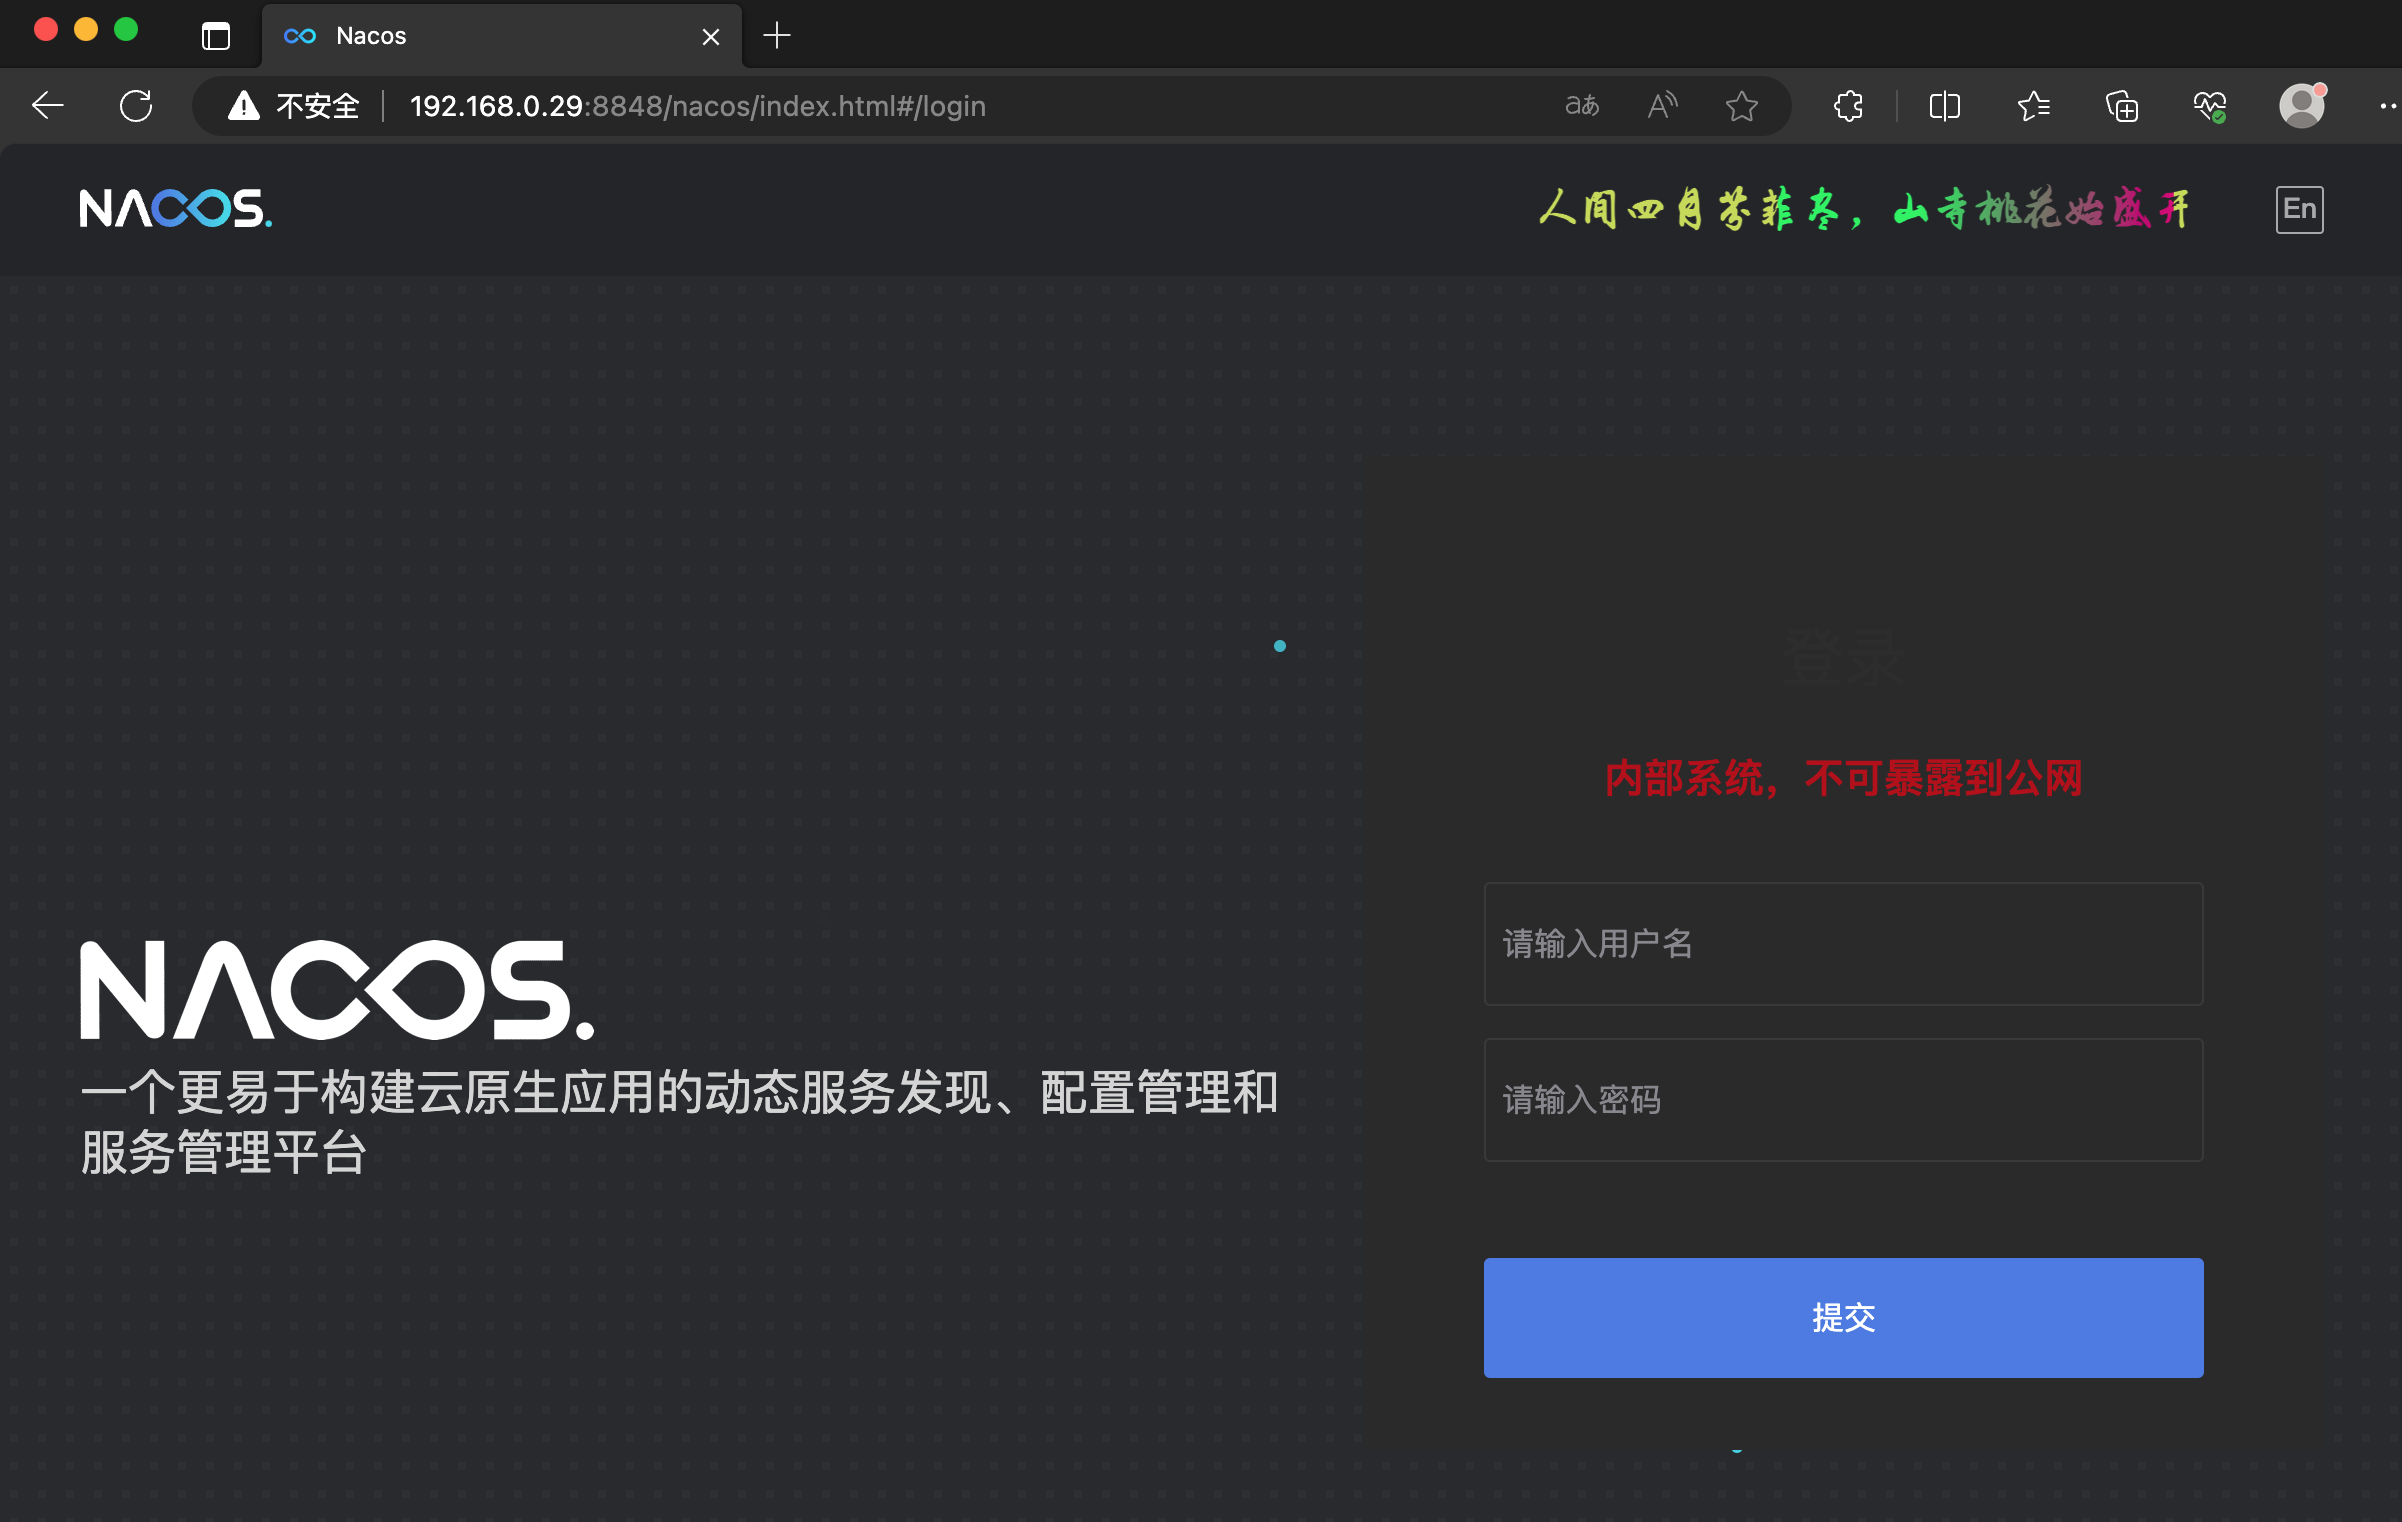Open the tab actions menu icon
This screenshot has height=1522, width=2402.
(216, 36)
